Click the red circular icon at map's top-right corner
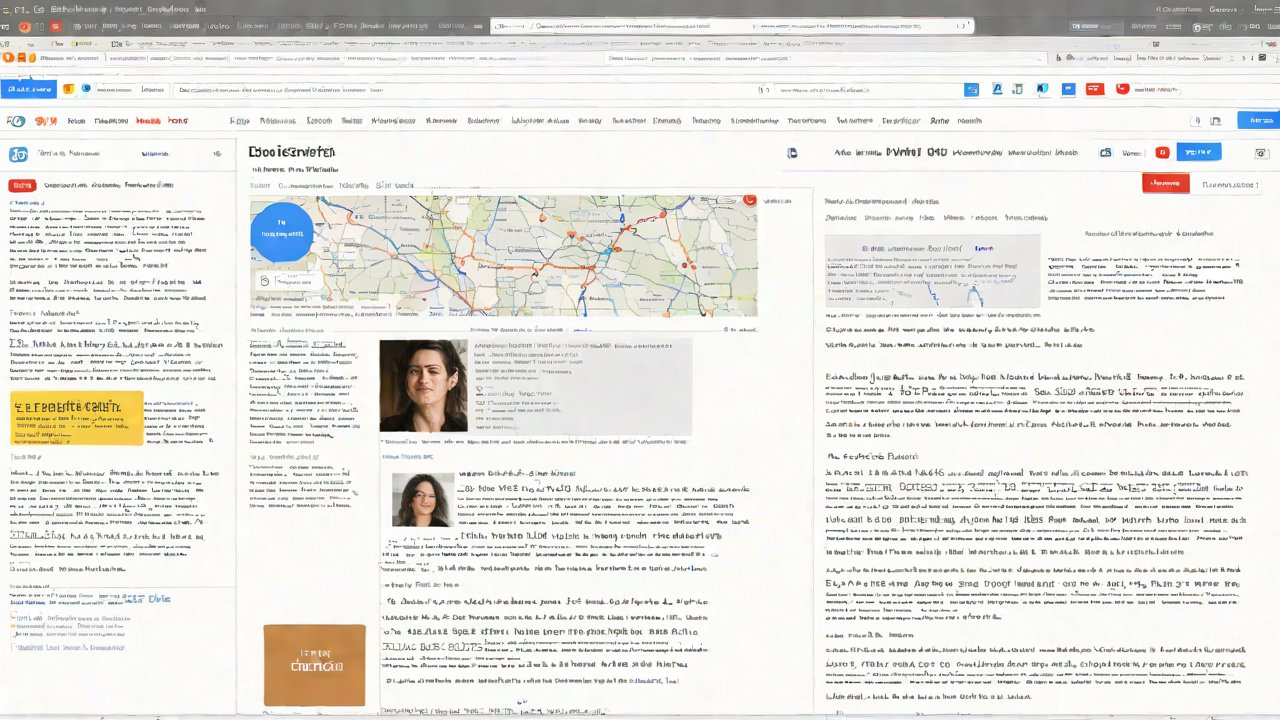The width and height of the screenshot is (1280, 720). tap(749, 200)
